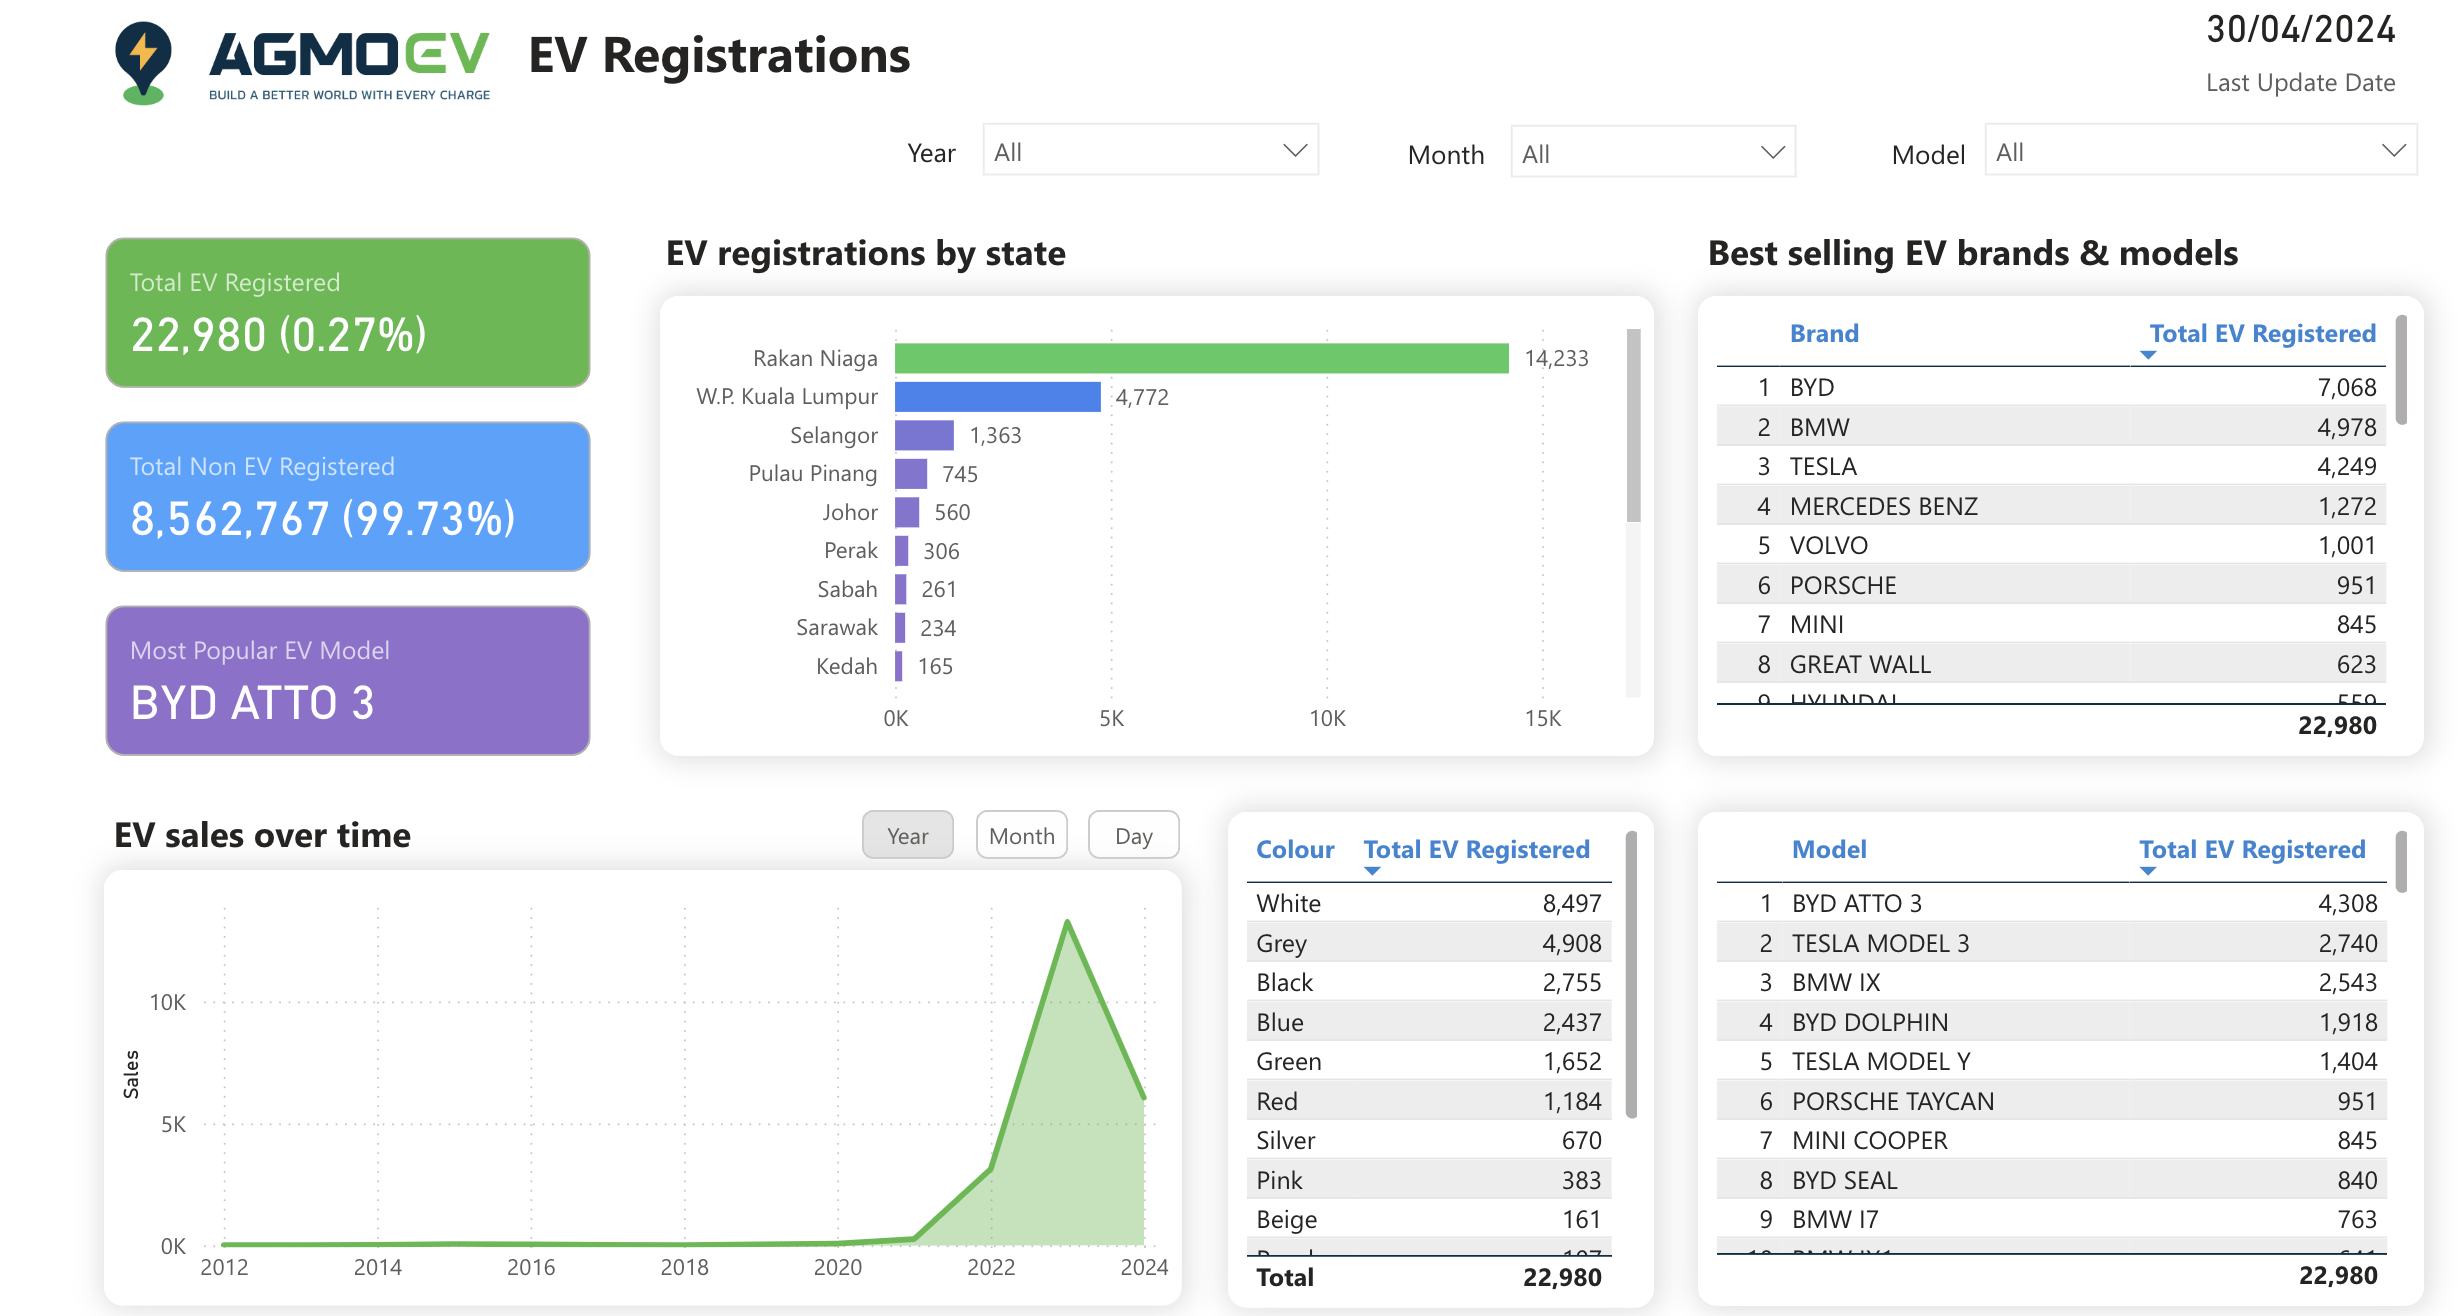Switch time chart to Month view

pyautogui.click(x=1021, y=835)
